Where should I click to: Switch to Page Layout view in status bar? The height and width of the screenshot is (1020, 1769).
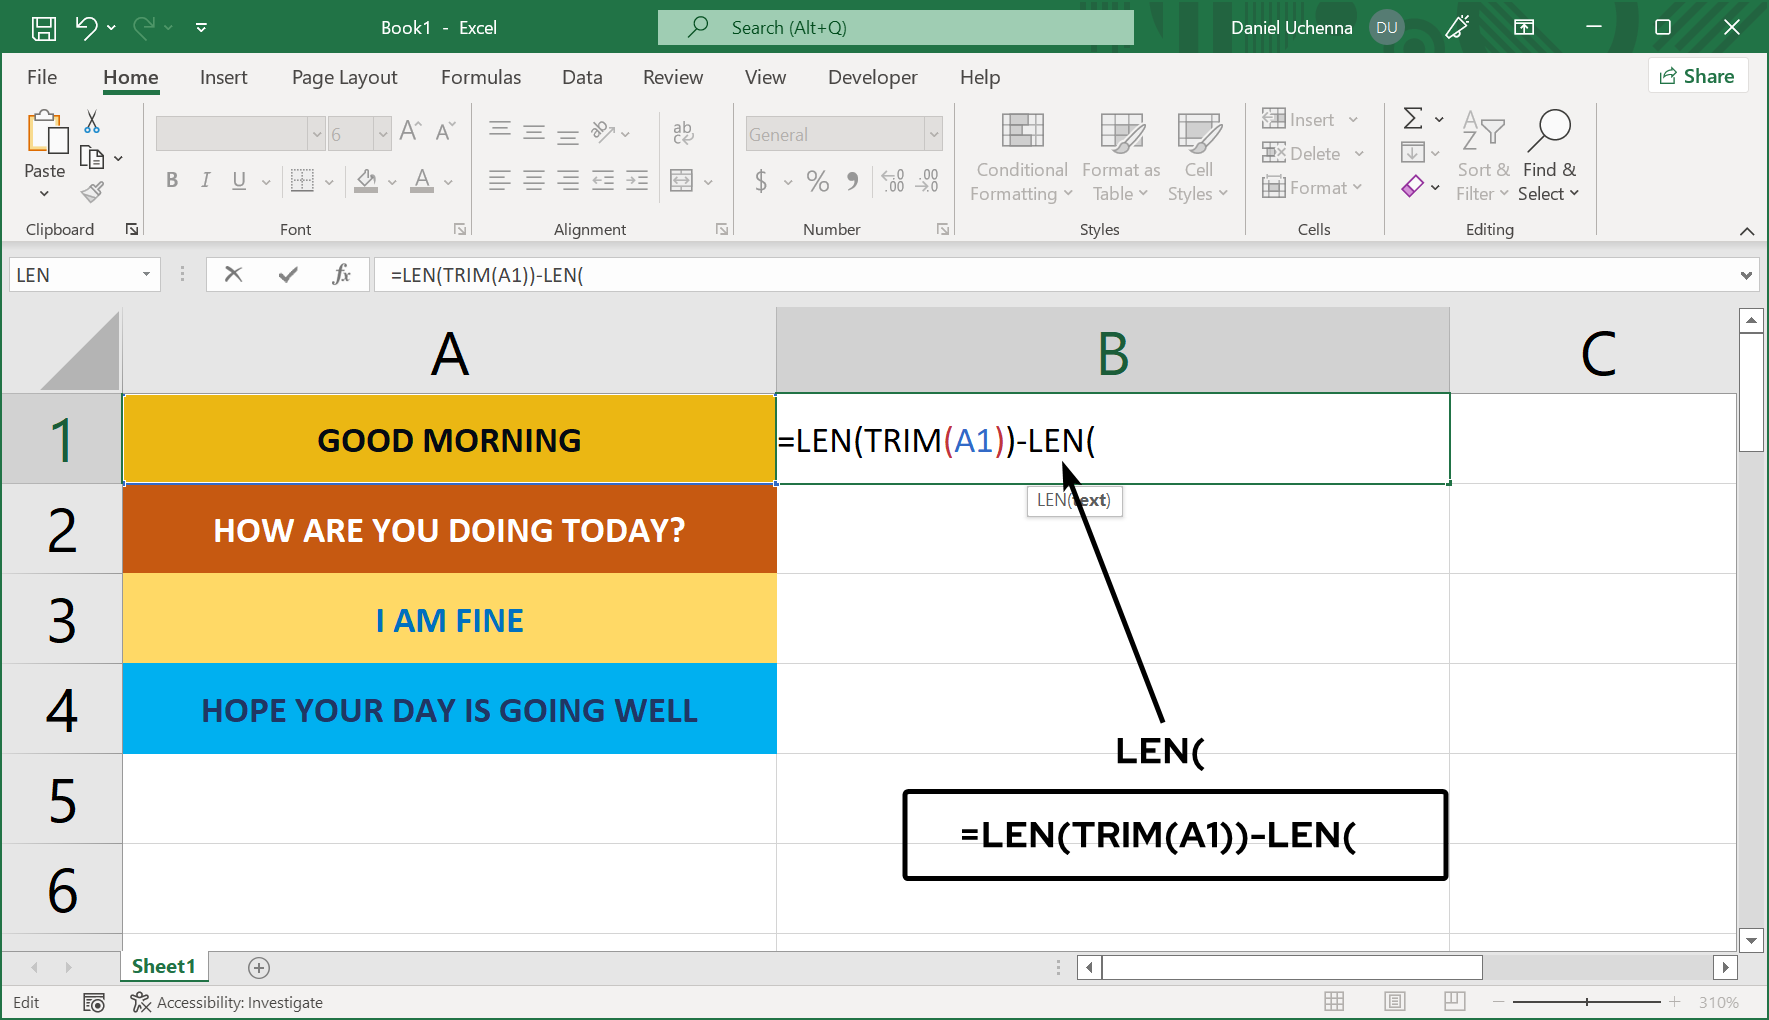click(x=1395, y=1001)
